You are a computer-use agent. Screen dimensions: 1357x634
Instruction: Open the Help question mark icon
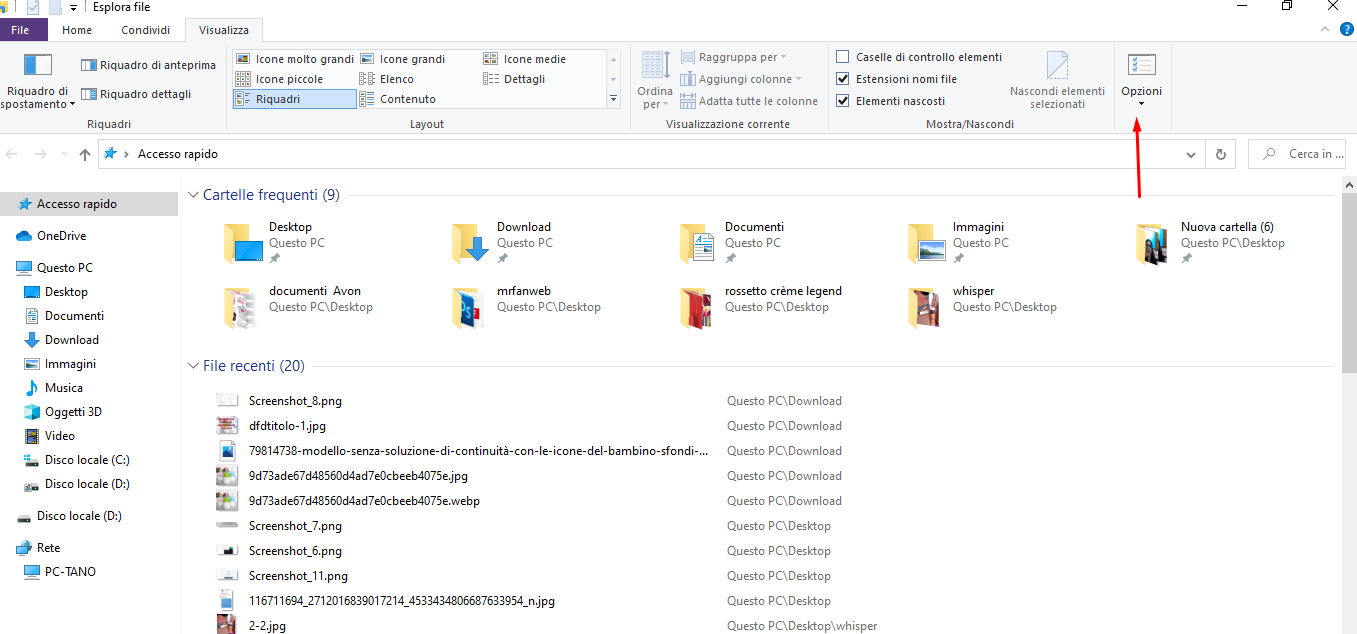point(1345,30)
